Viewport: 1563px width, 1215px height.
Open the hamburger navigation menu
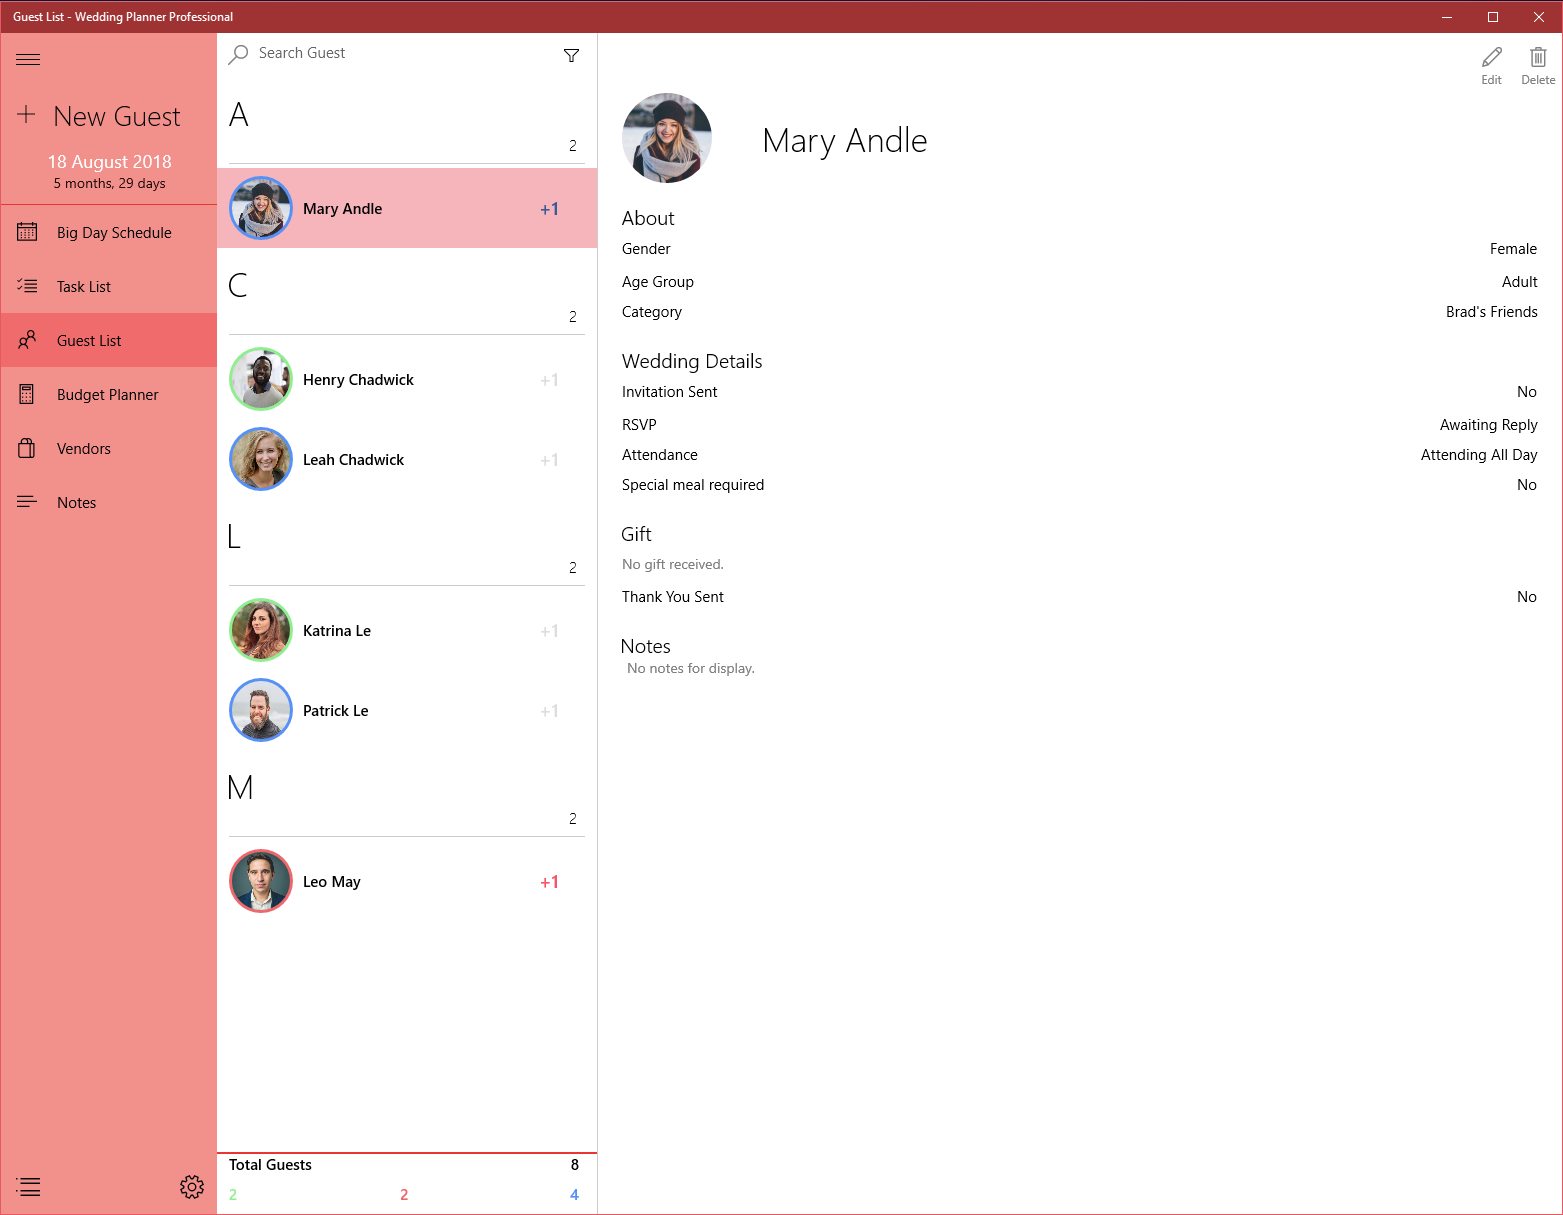[x=28, y=60]
